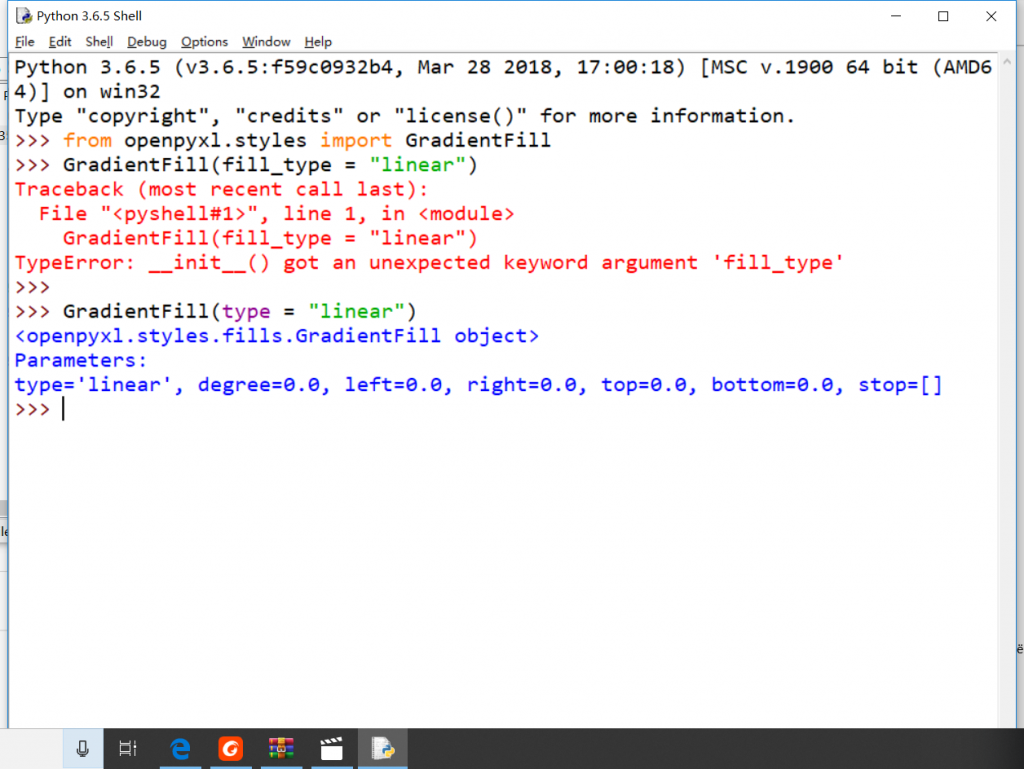Open Task View from the taskbar

coord(128,748)
